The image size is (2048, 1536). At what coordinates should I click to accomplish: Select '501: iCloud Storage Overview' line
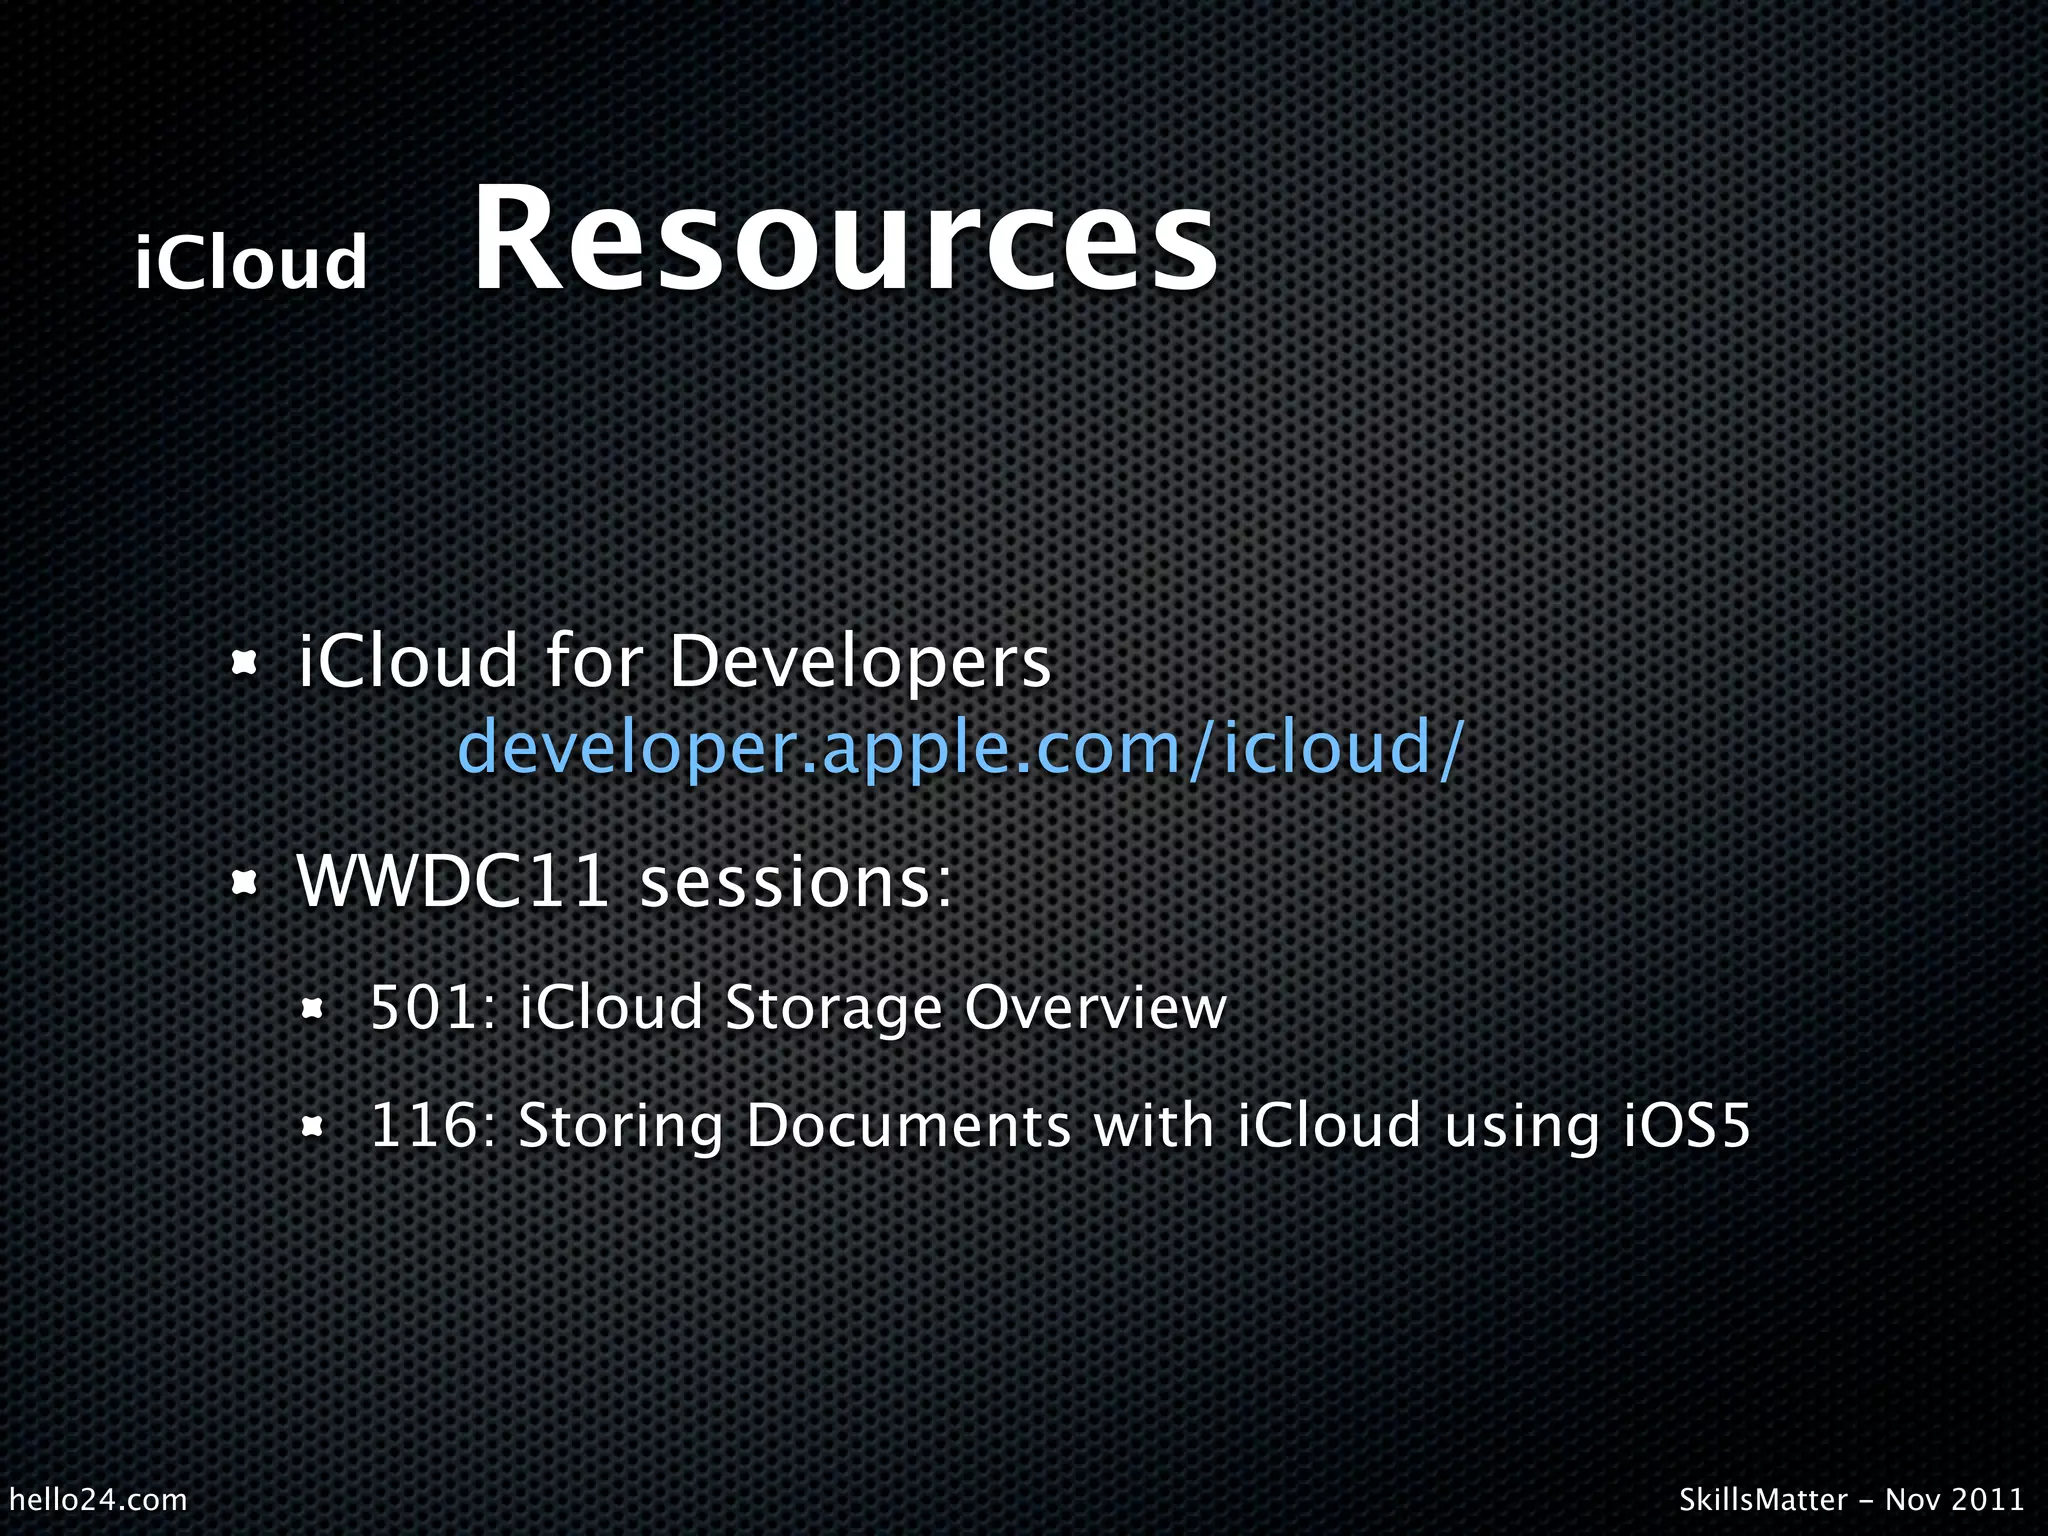coord(798,1008)
